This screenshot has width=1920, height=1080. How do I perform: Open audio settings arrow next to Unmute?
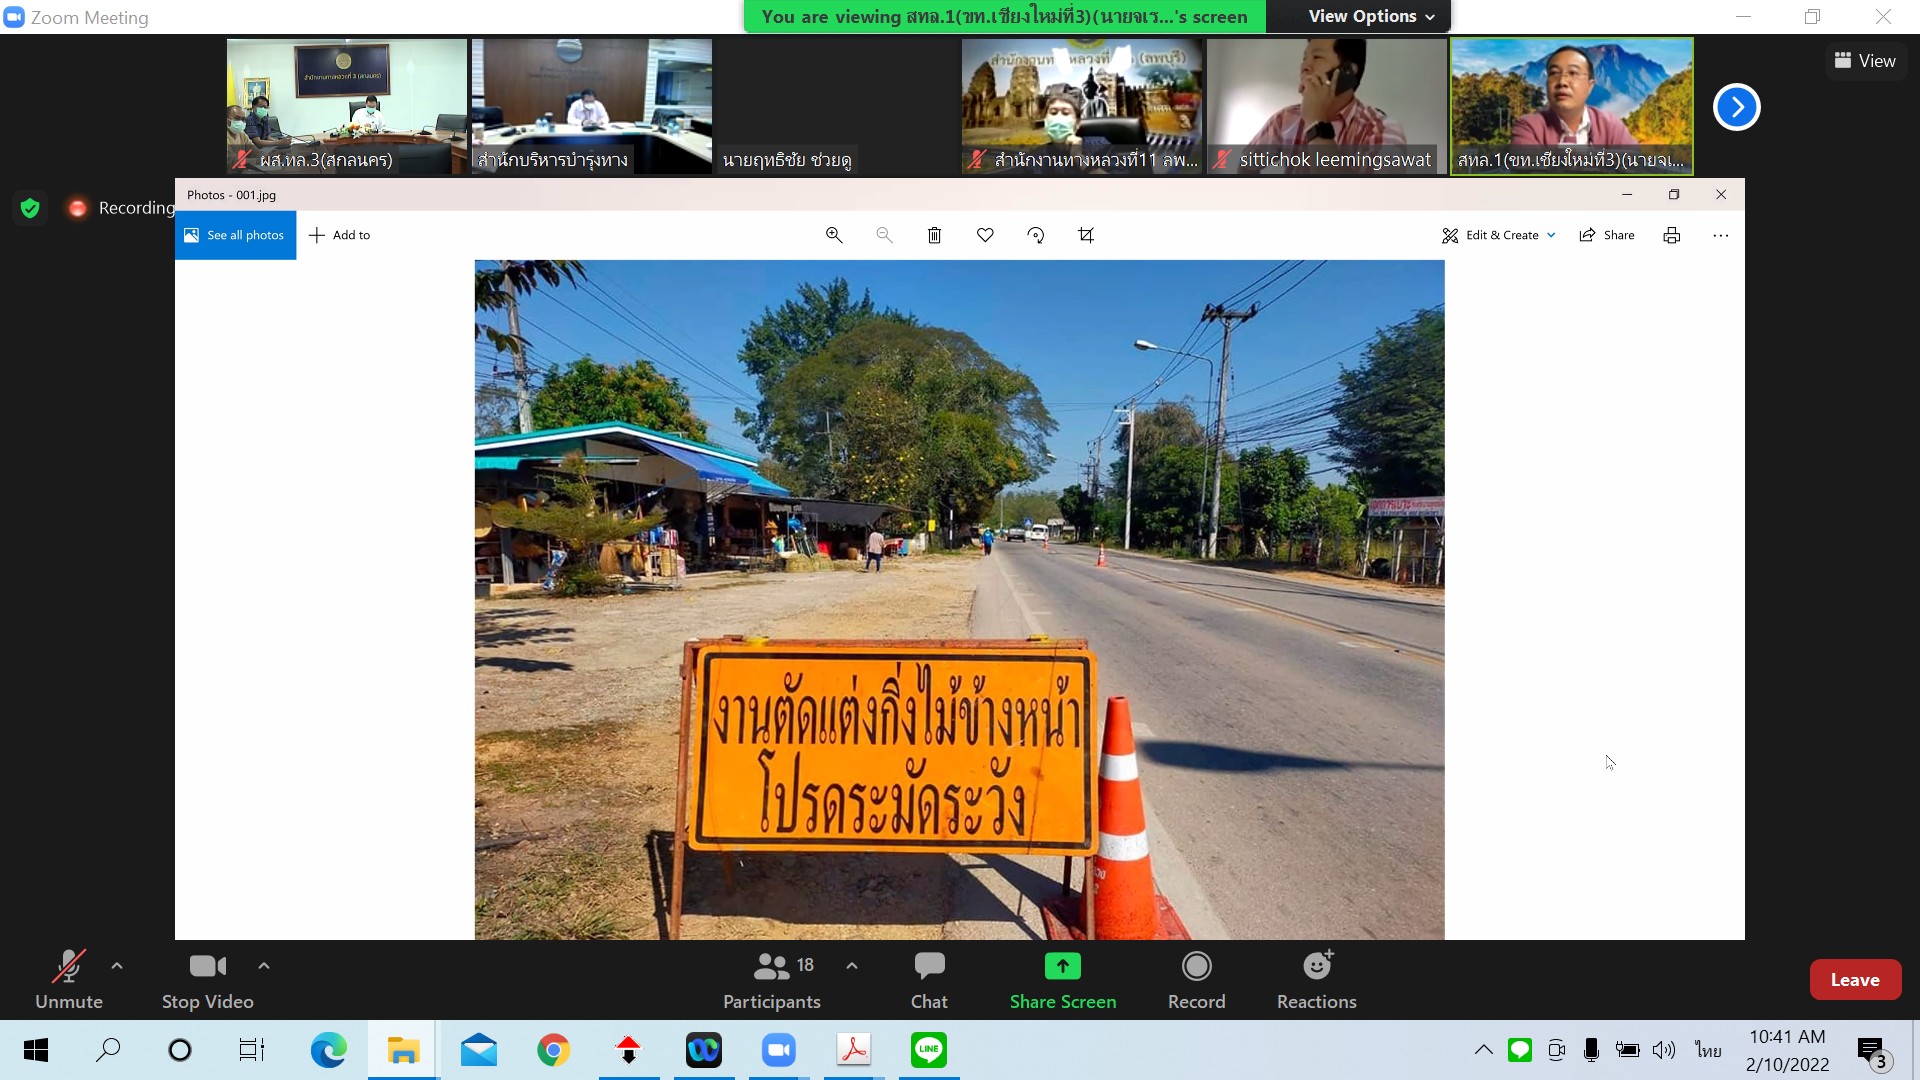tap(117, 966)
